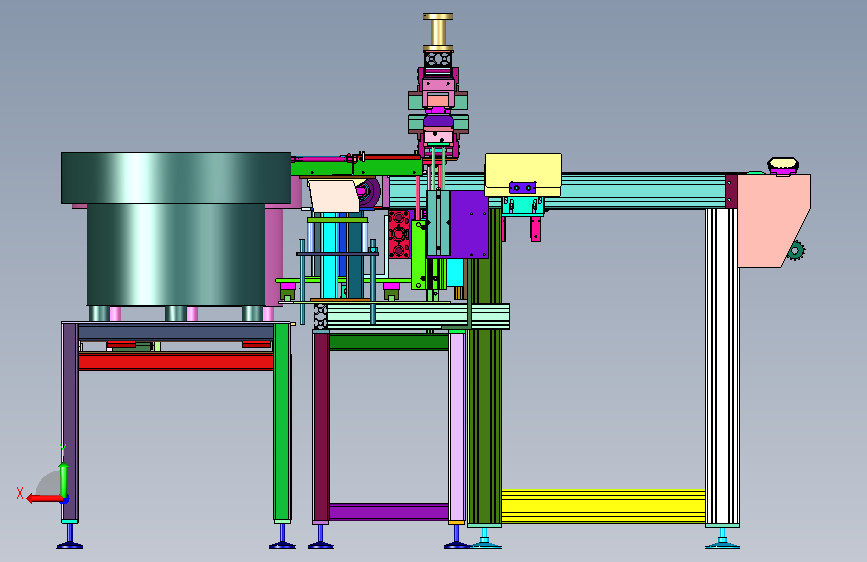Select the magenta finger hanging below the gripper
The width and height of the screenshot is (867, 562).
coord(535,229)
